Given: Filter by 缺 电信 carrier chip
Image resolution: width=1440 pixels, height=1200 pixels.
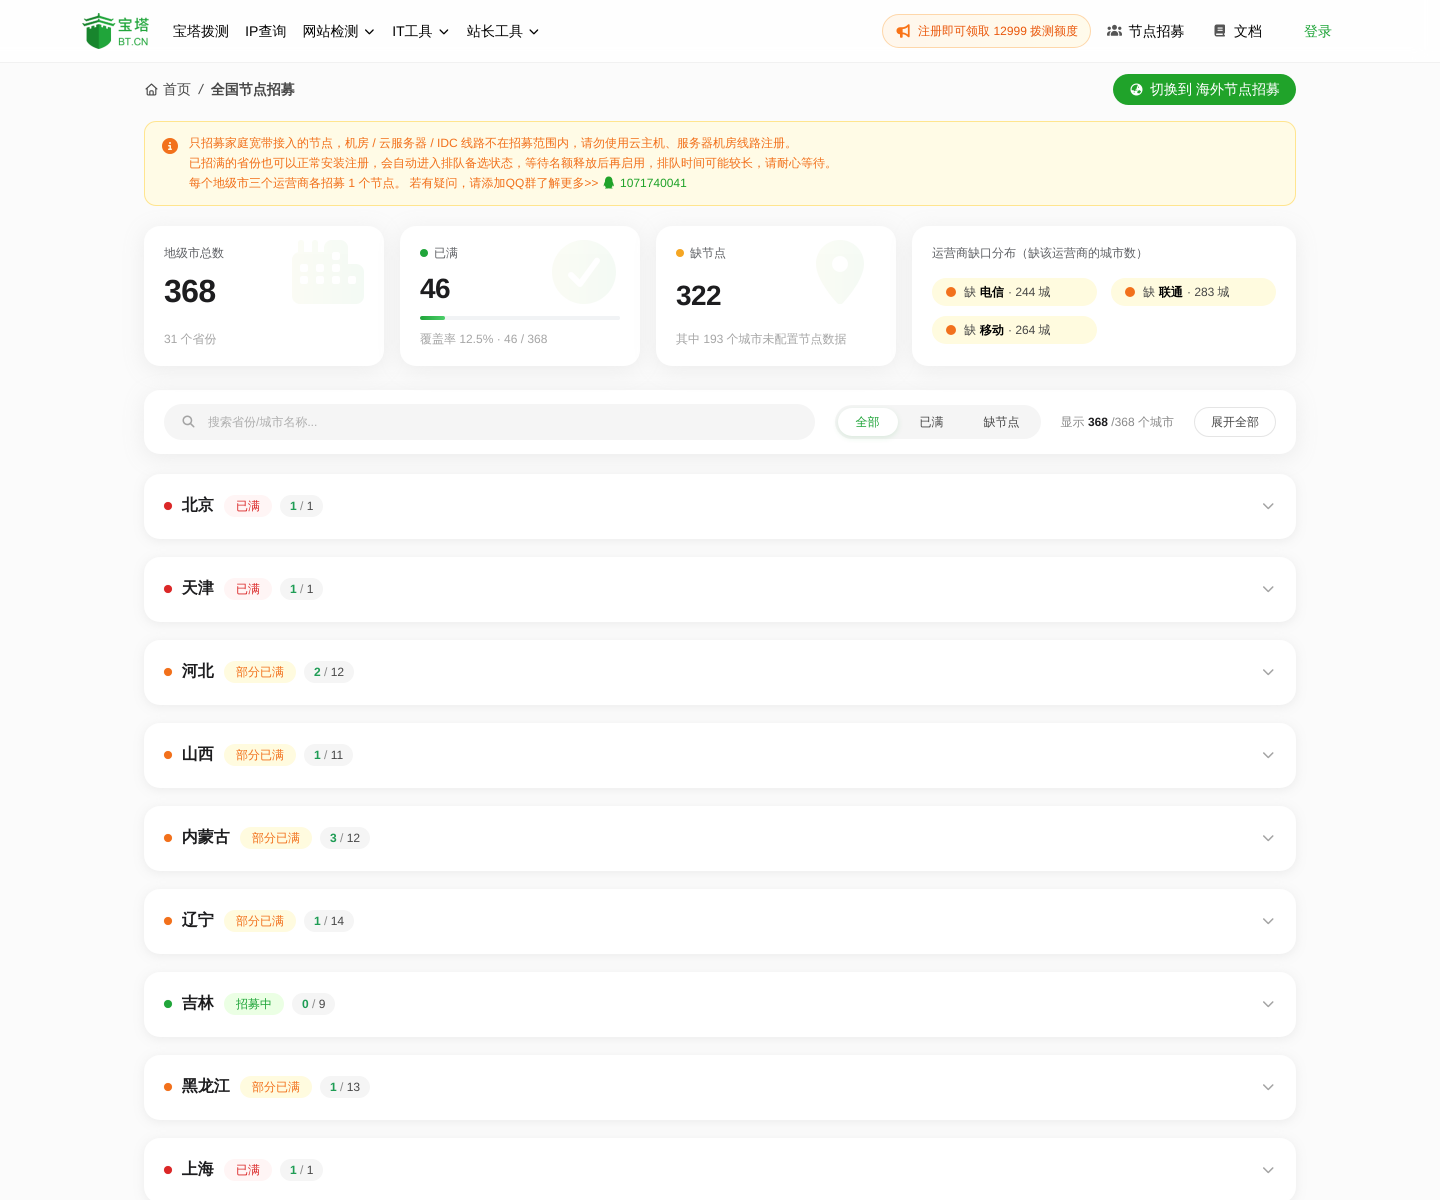Looking at the screenshot, I should (1014, 292).
